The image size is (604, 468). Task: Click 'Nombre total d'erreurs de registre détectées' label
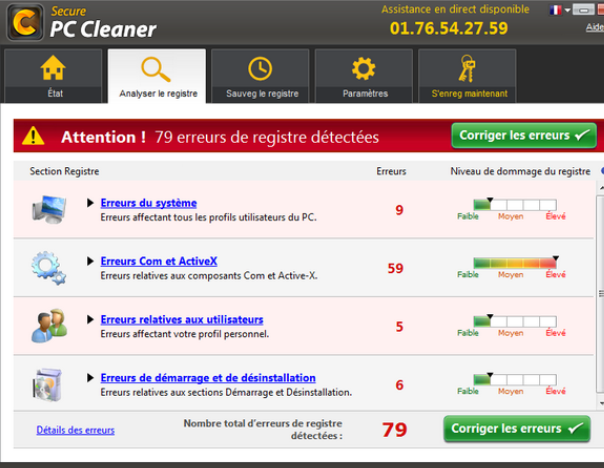[x=263, y=429]
